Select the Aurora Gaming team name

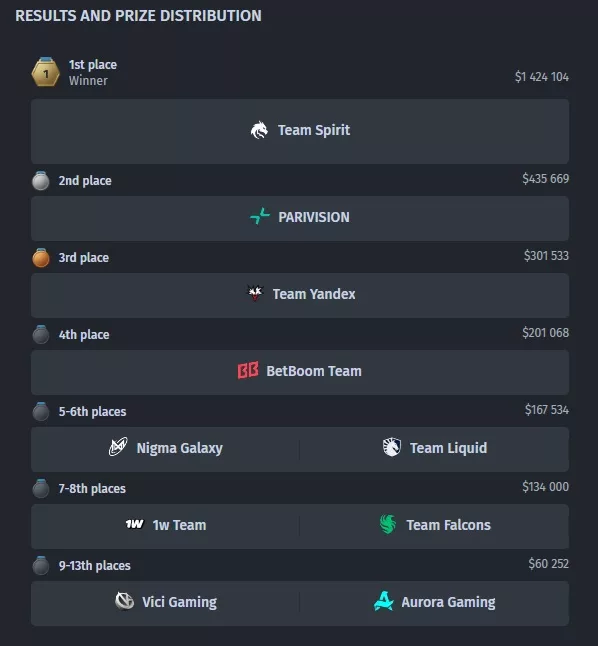point(448,602)
